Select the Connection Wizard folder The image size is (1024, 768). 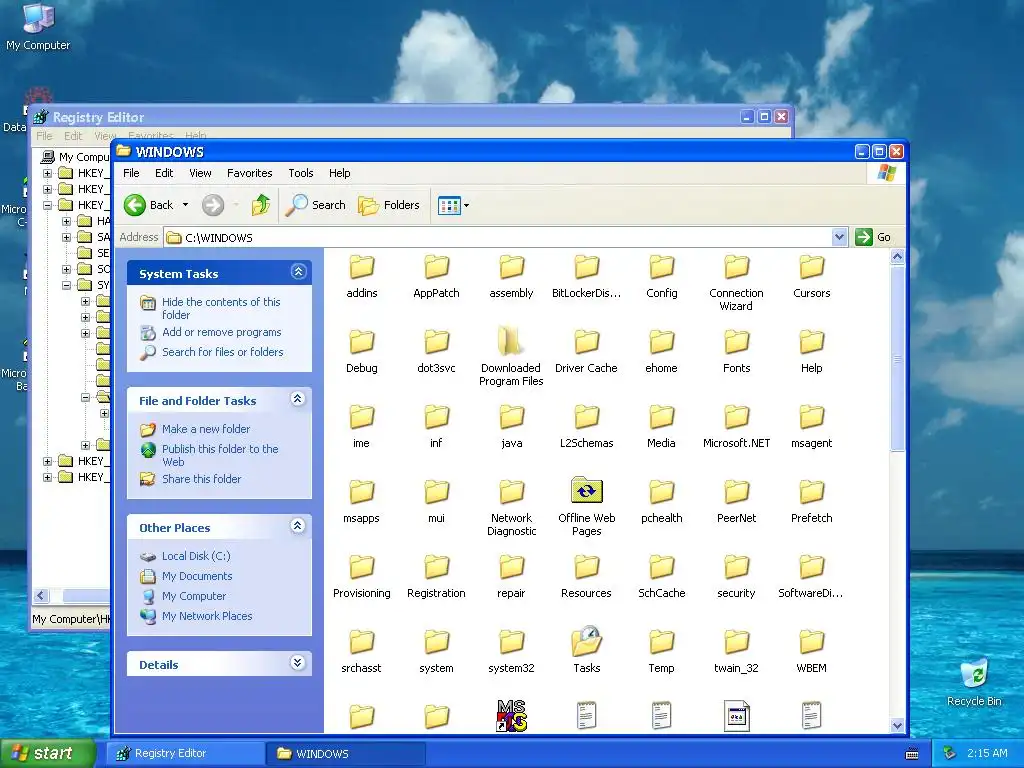pos(736,267)
